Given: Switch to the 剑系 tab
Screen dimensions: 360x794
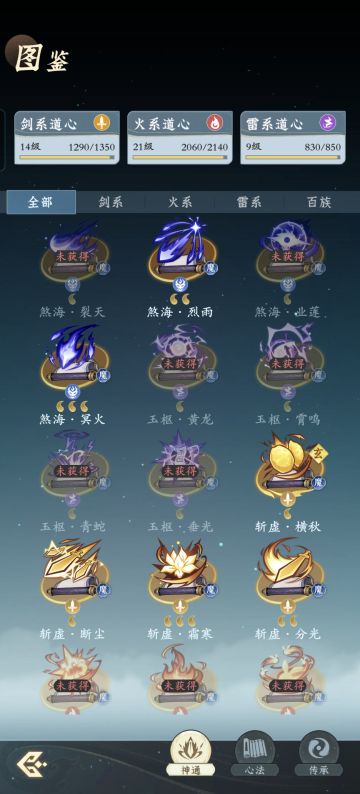Looking at the screenshot, I should pyautogui.click(x=111, y=202).
